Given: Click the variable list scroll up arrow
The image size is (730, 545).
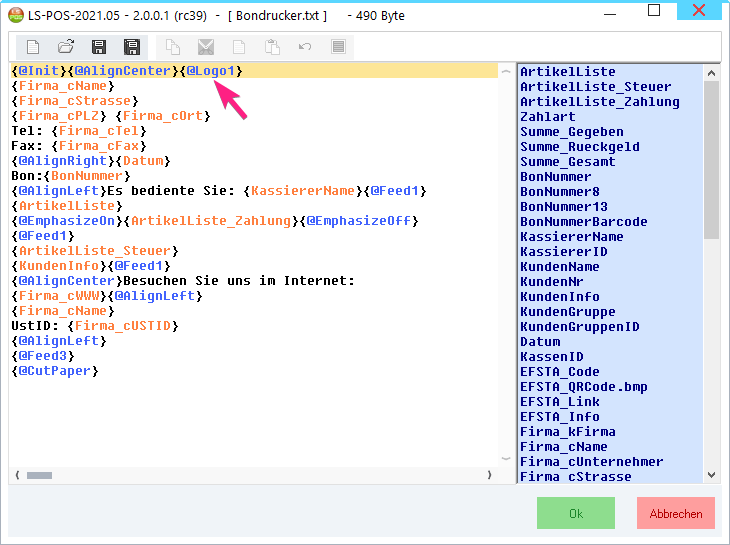Looking at the screenshot, I should [711, 73].
